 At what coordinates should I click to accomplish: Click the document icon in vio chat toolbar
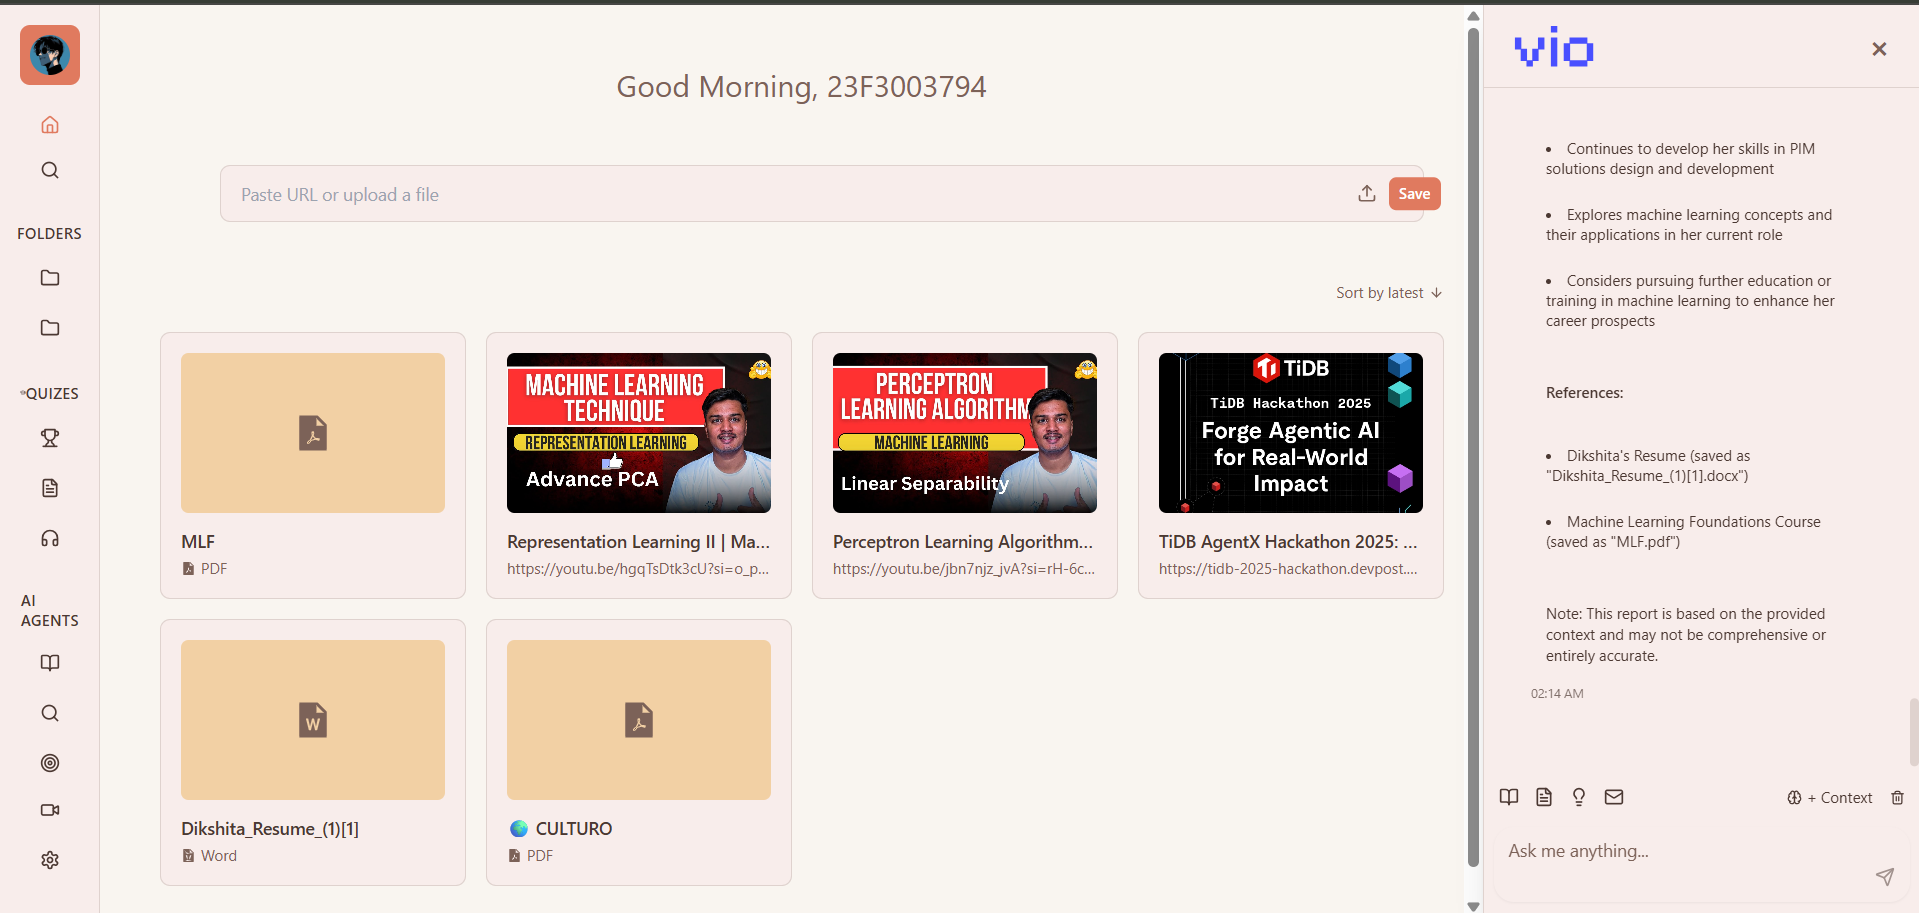click(x=1544, y=797)
